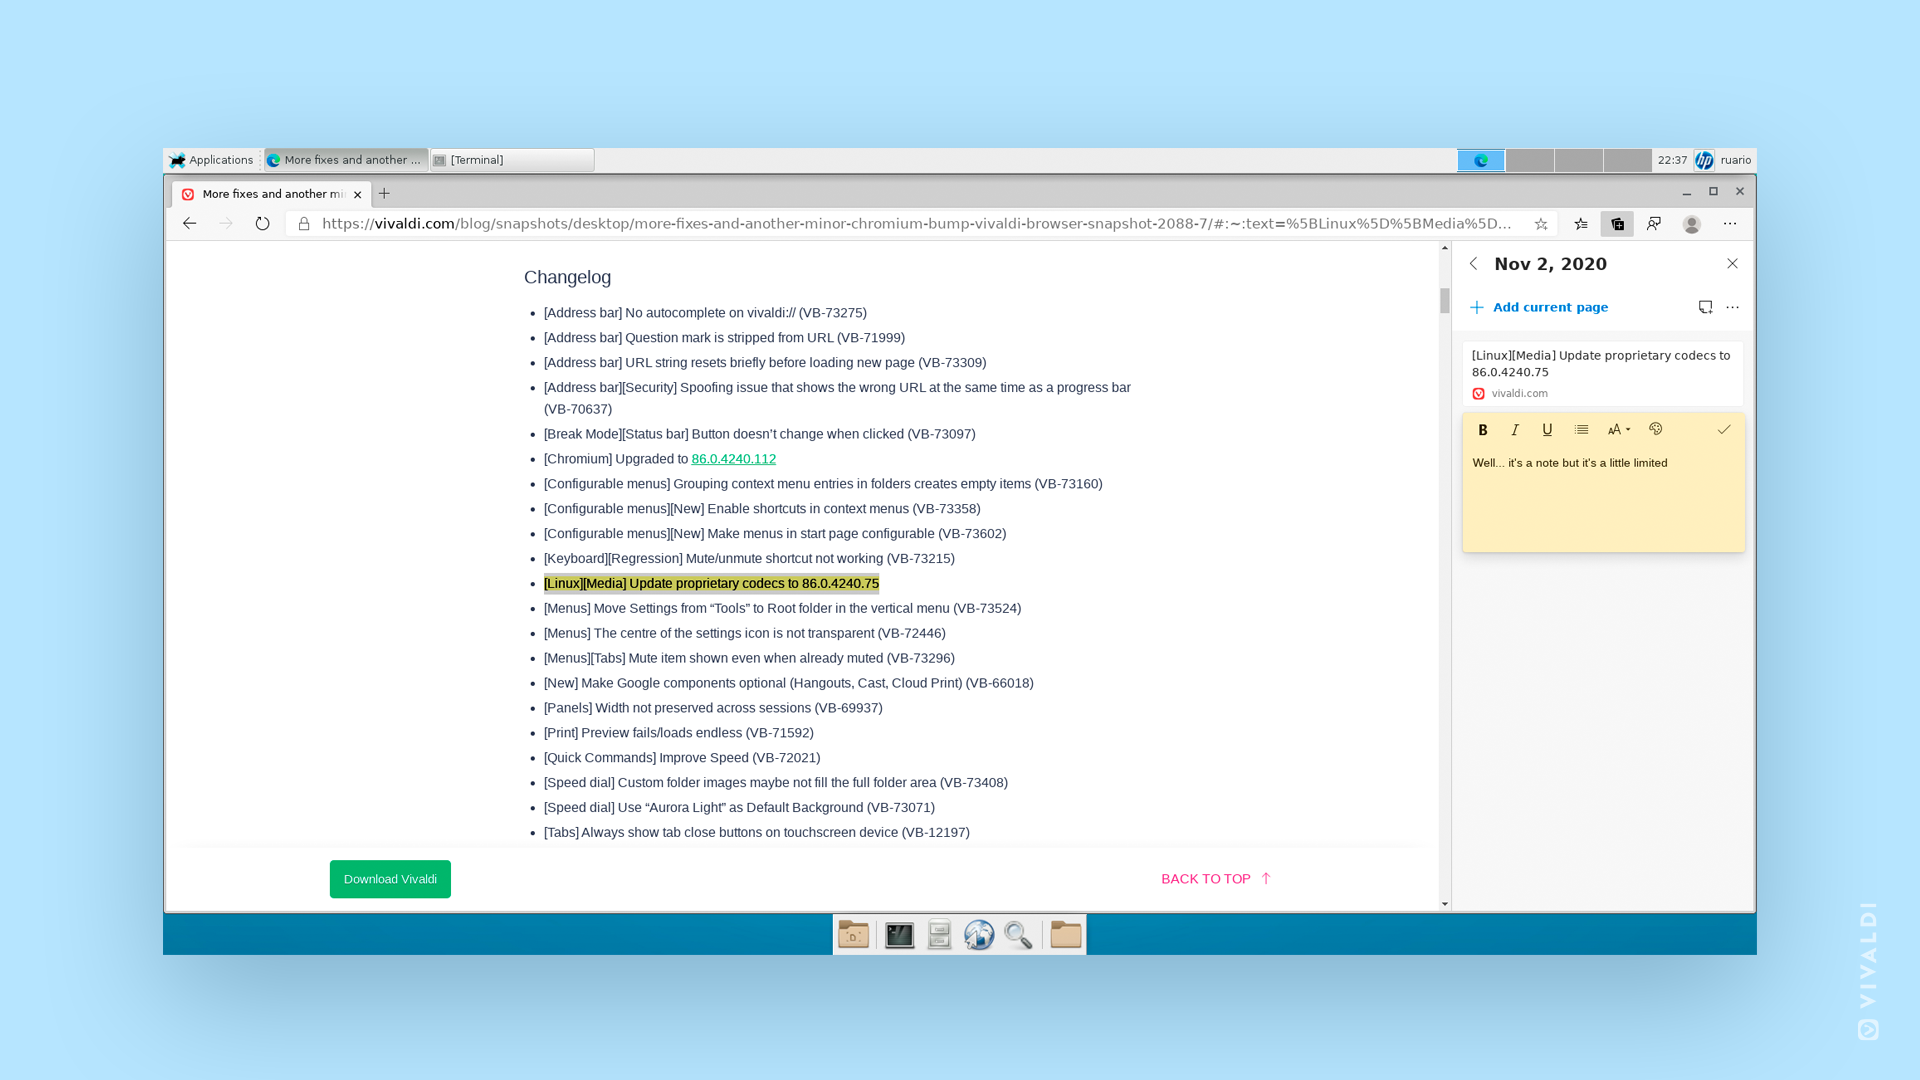Click BACK TO TOP link
1920x1080 pixels.
tap(1216, 879)
